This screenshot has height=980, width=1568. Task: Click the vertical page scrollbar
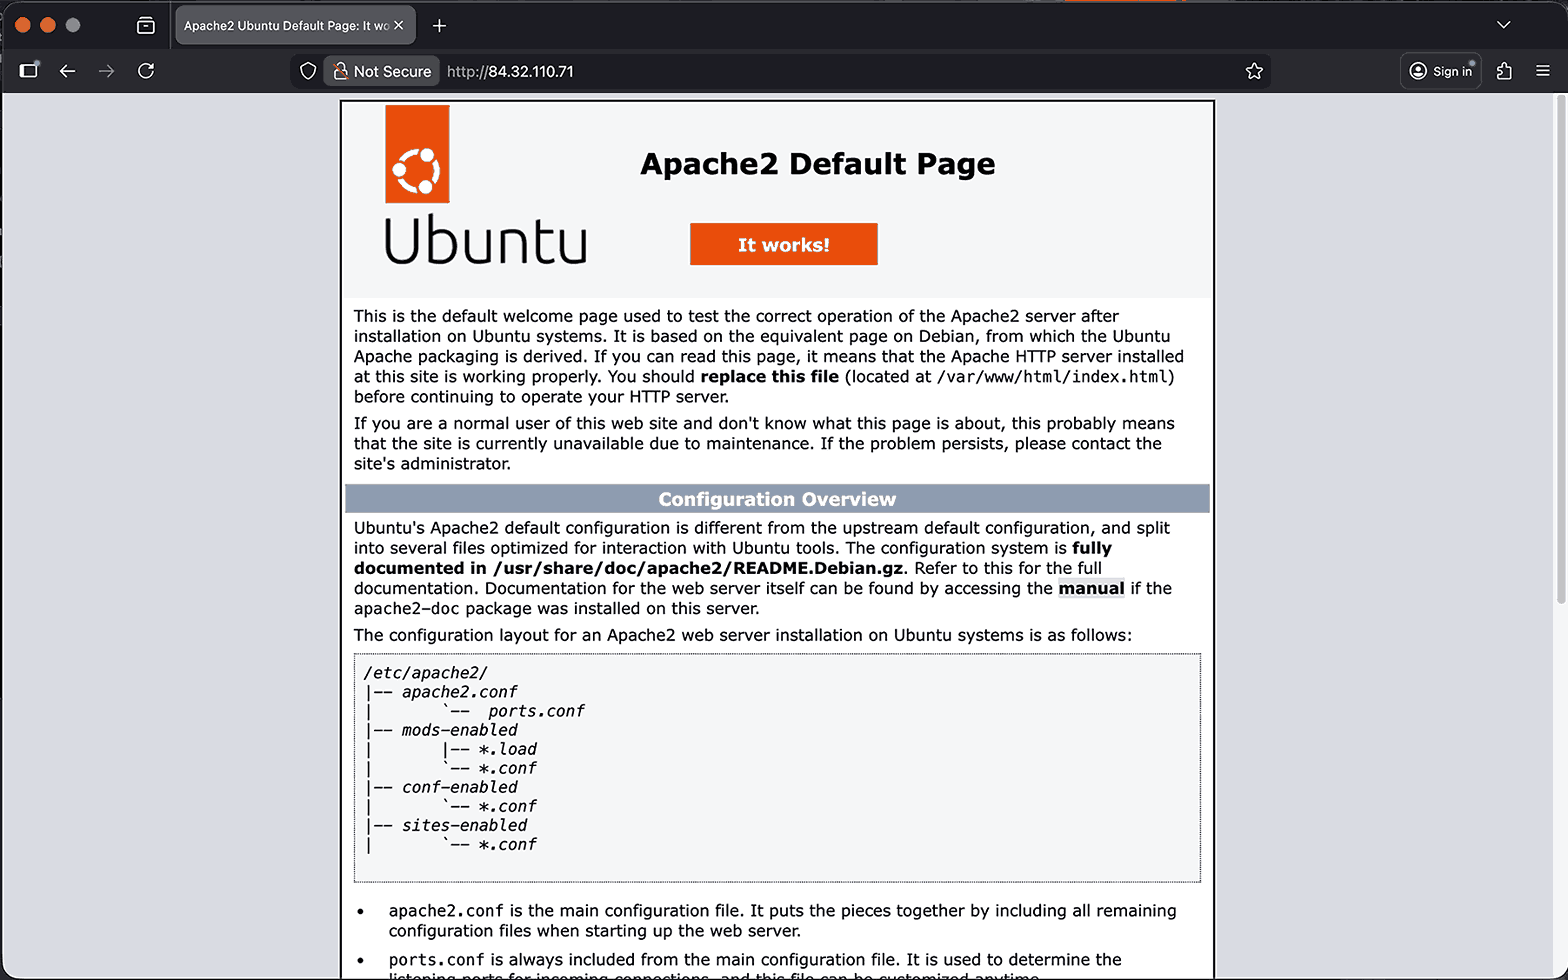[x=1560, y=350]
